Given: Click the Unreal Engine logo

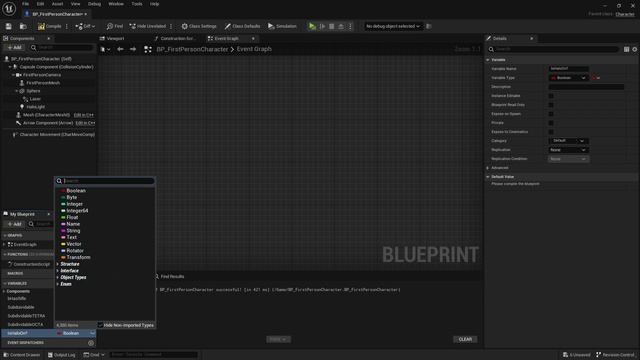Looking at the screenshot, I should point(9,8).
